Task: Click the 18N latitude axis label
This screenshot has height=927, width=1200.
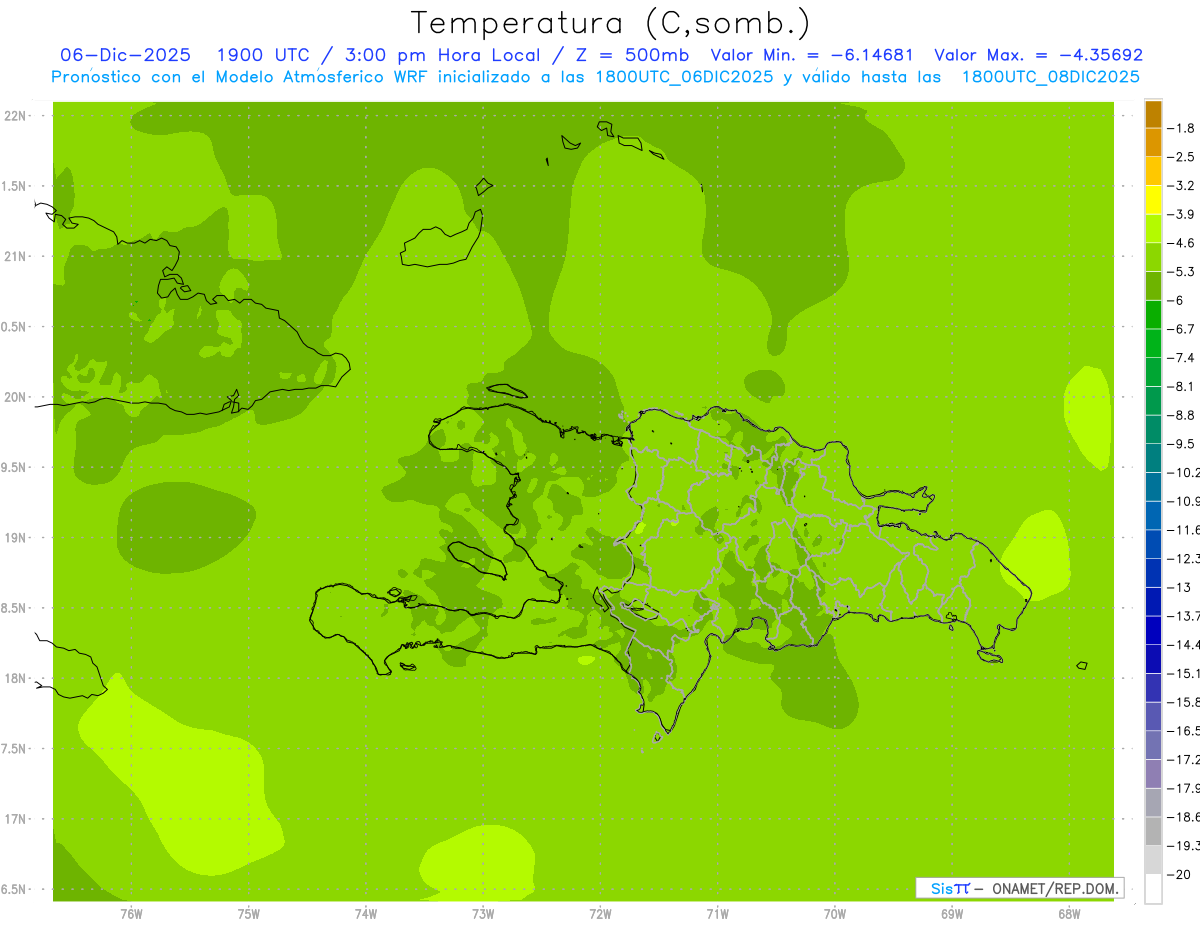Action: [x=16, y=678]
